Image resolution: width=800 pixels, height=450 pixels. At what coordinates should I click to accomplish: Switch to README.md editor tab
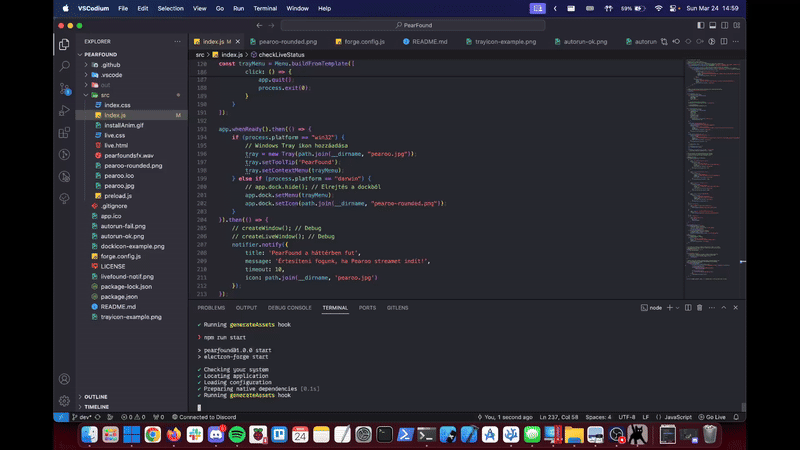point(425,42)
